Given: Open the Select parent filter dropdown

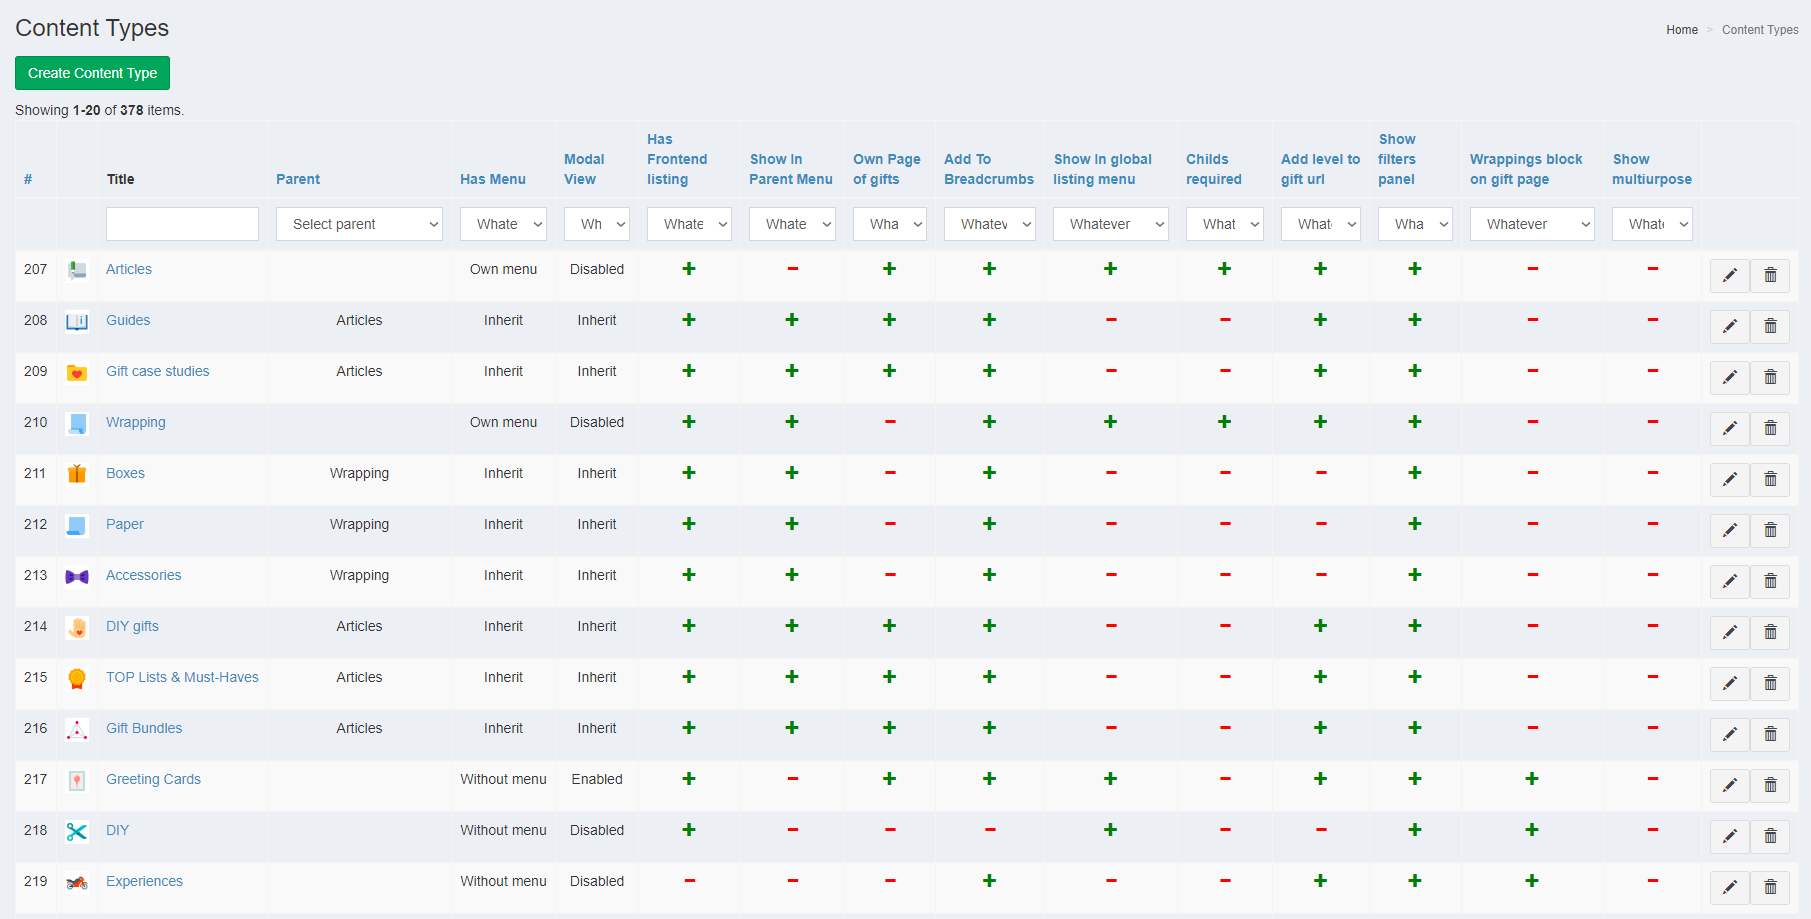Looking at the screenshot, I should tap(359, 224).
